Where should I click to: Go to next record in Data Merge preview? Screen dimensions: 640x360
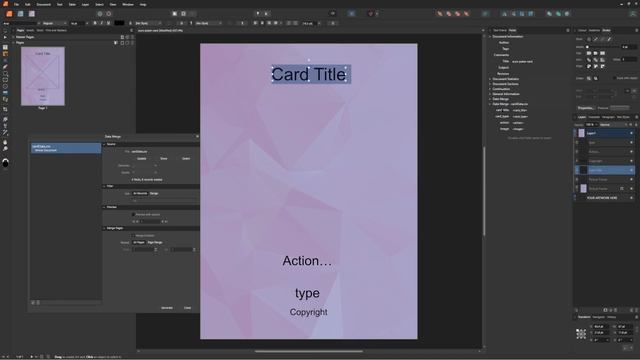(x=162, y=221)
